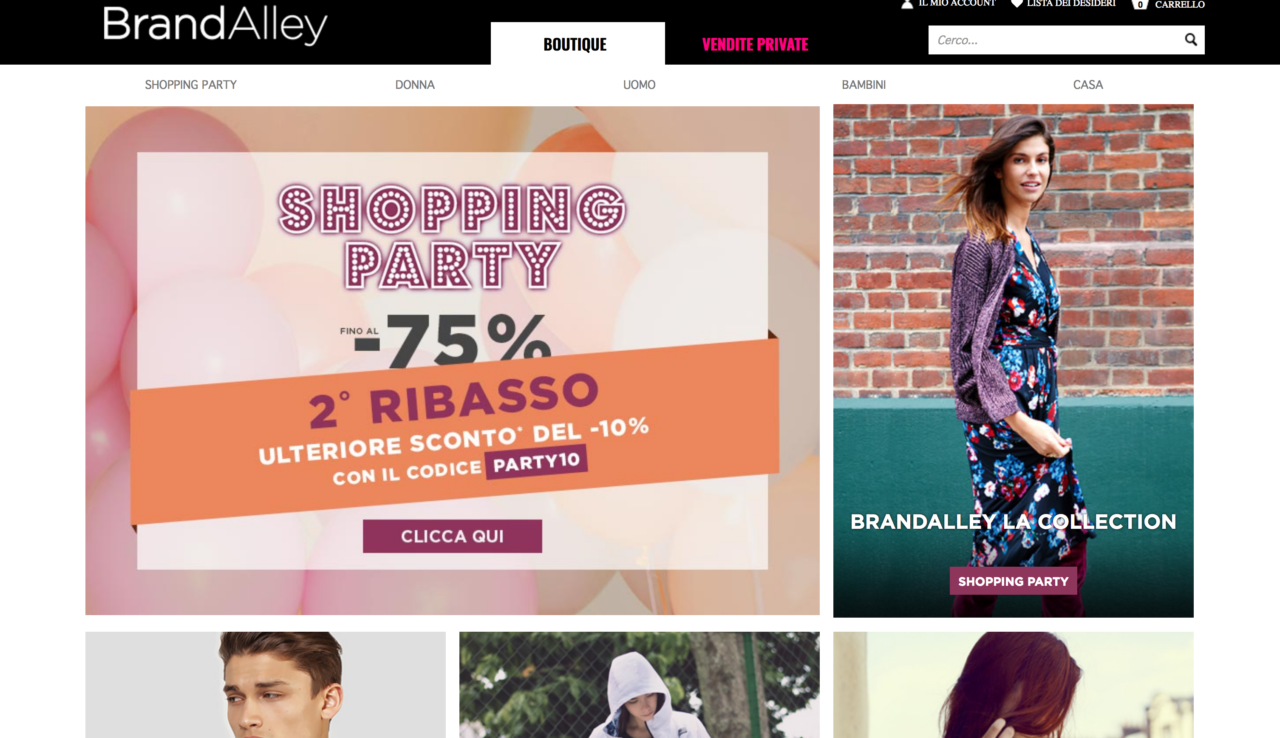
Task: Open the Shopping Party menu item
Action: point(191,85)
